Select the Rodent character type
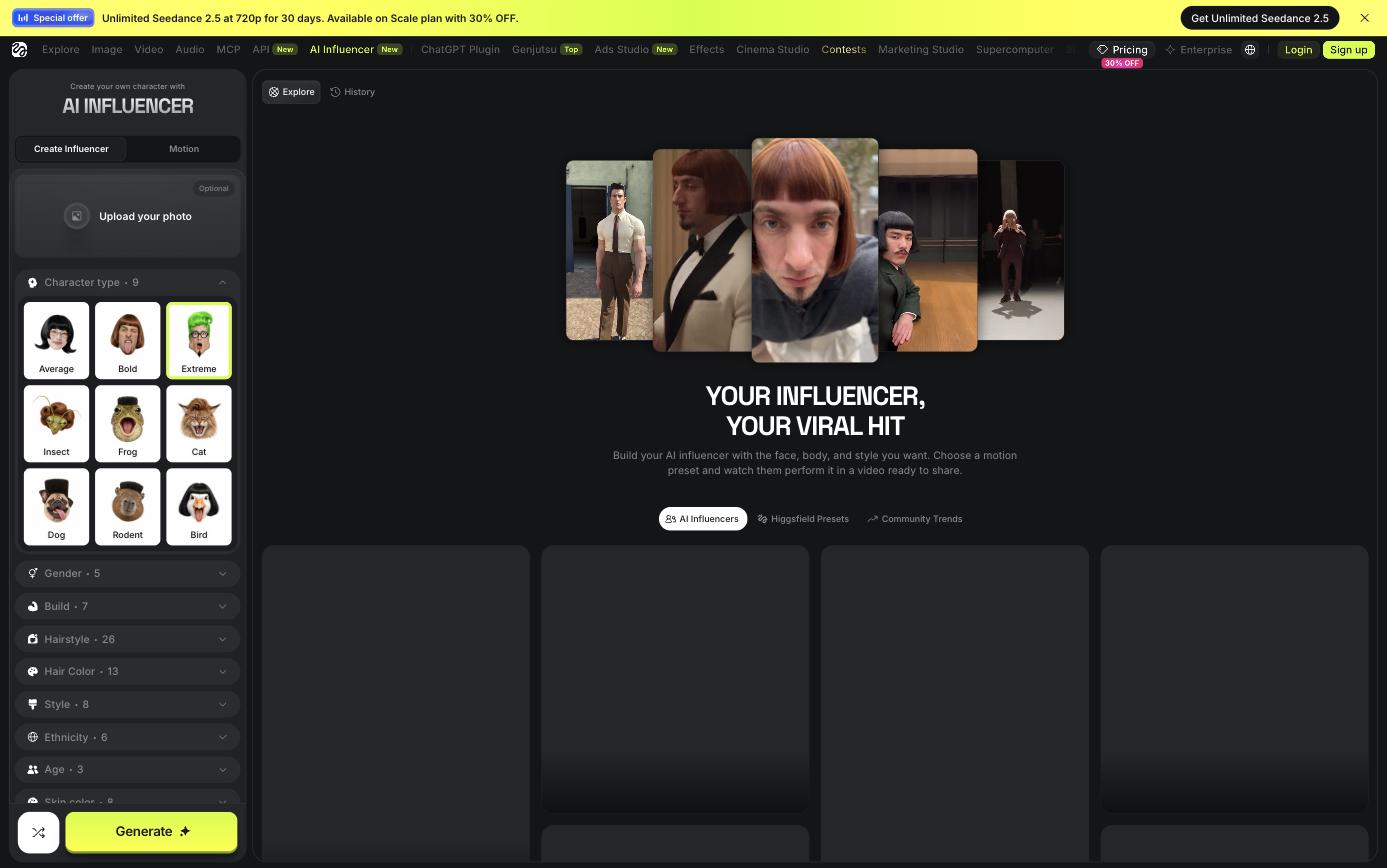Screen dimensions: 1387x868 pos(127,506)
